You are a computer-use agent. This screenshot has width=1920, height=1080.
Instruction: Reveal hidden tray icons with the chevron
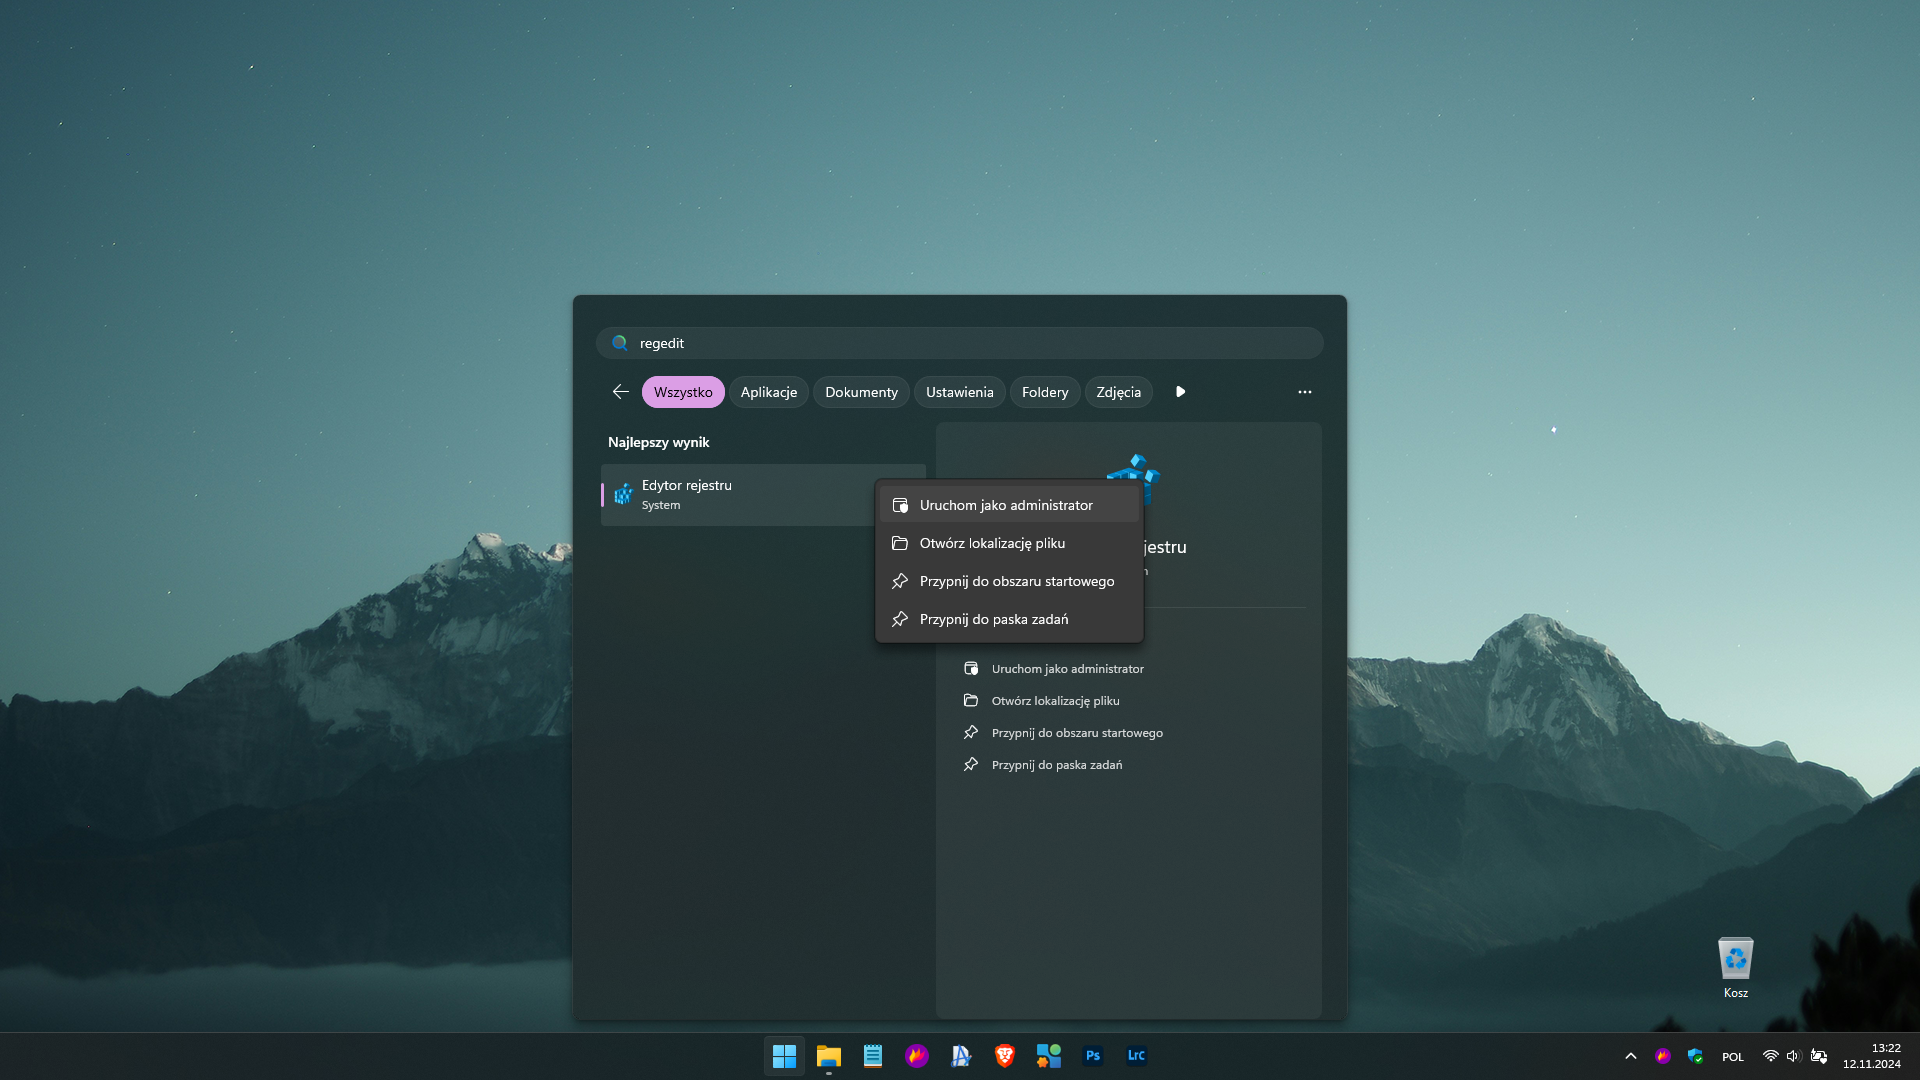(x=1629, y=1056)
